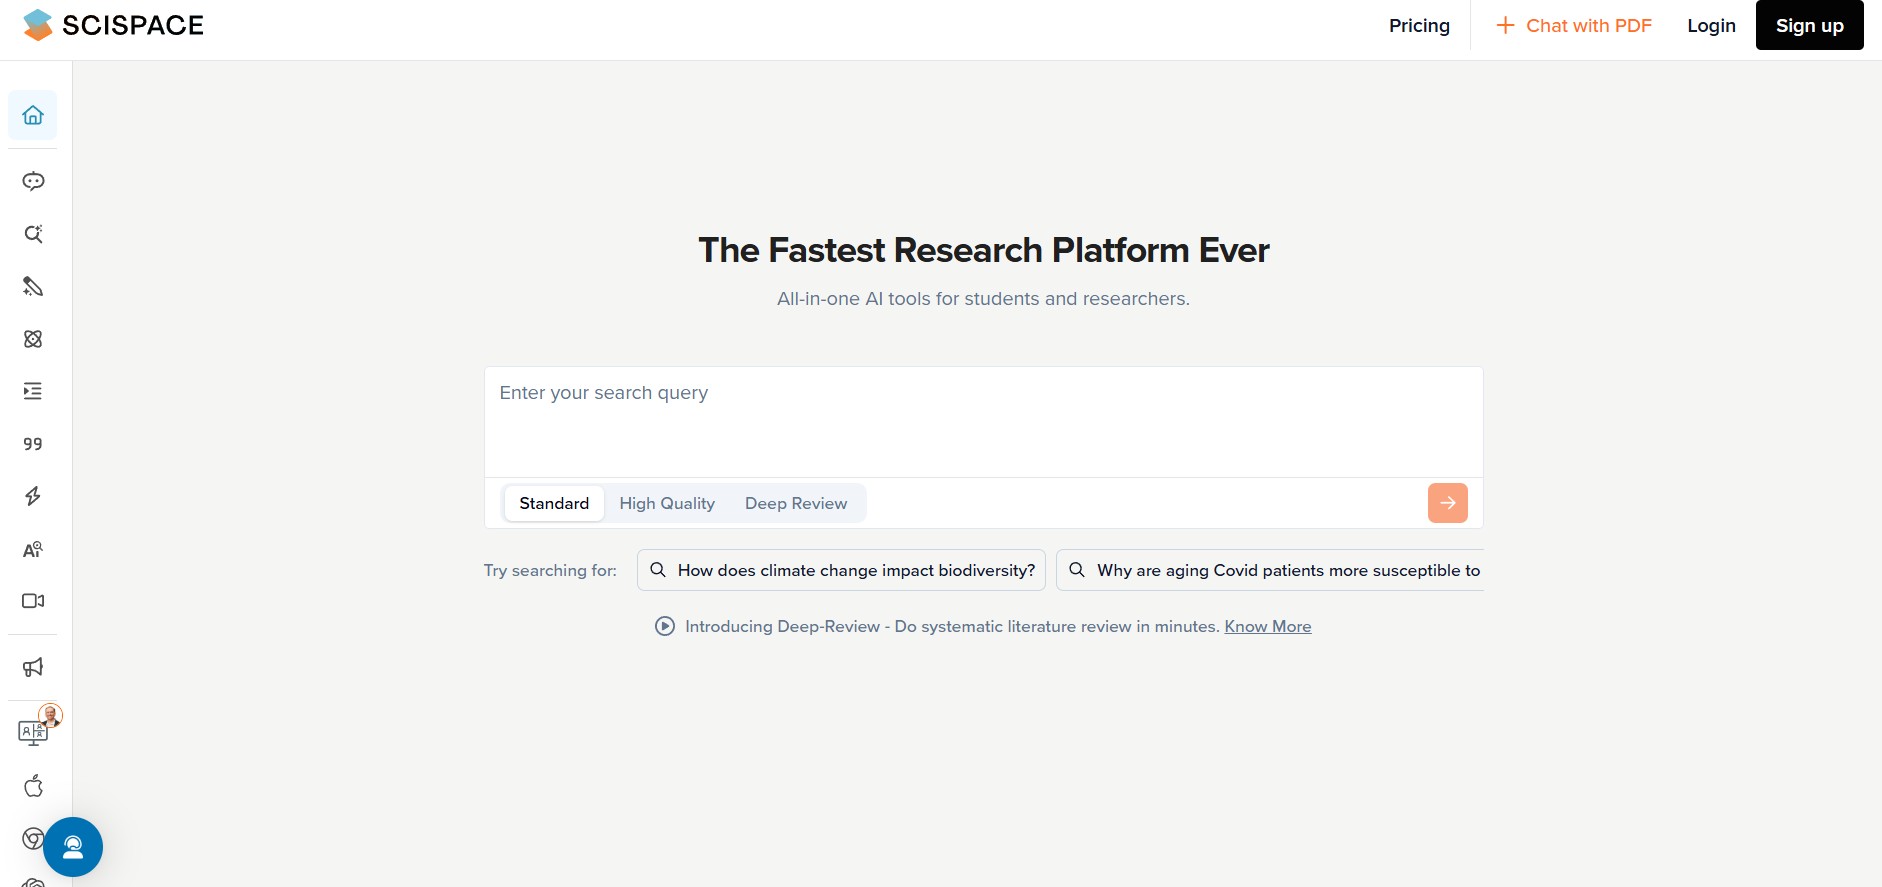Open Chat with PDF

[1574, 25]
